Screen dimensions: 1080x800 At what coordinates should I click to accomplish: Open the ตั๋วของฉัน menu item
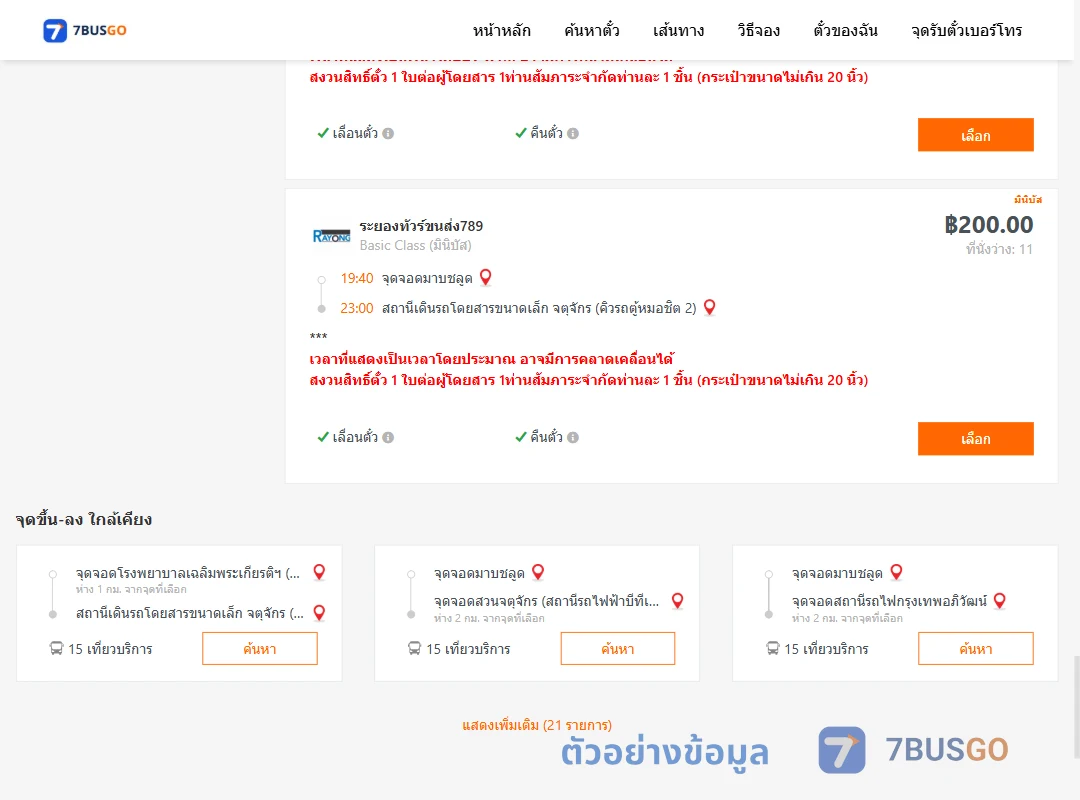pos(845,30)
